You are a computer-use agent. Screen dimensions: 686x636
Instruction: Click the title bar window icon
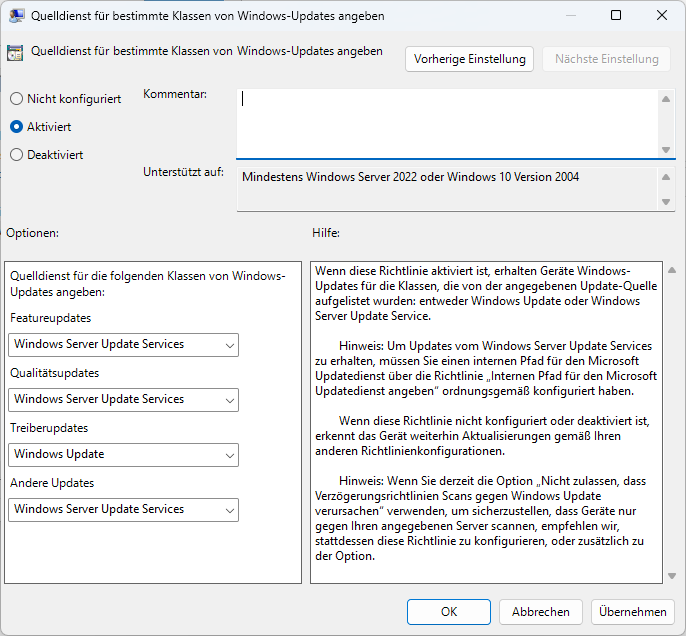click(17, 16)
